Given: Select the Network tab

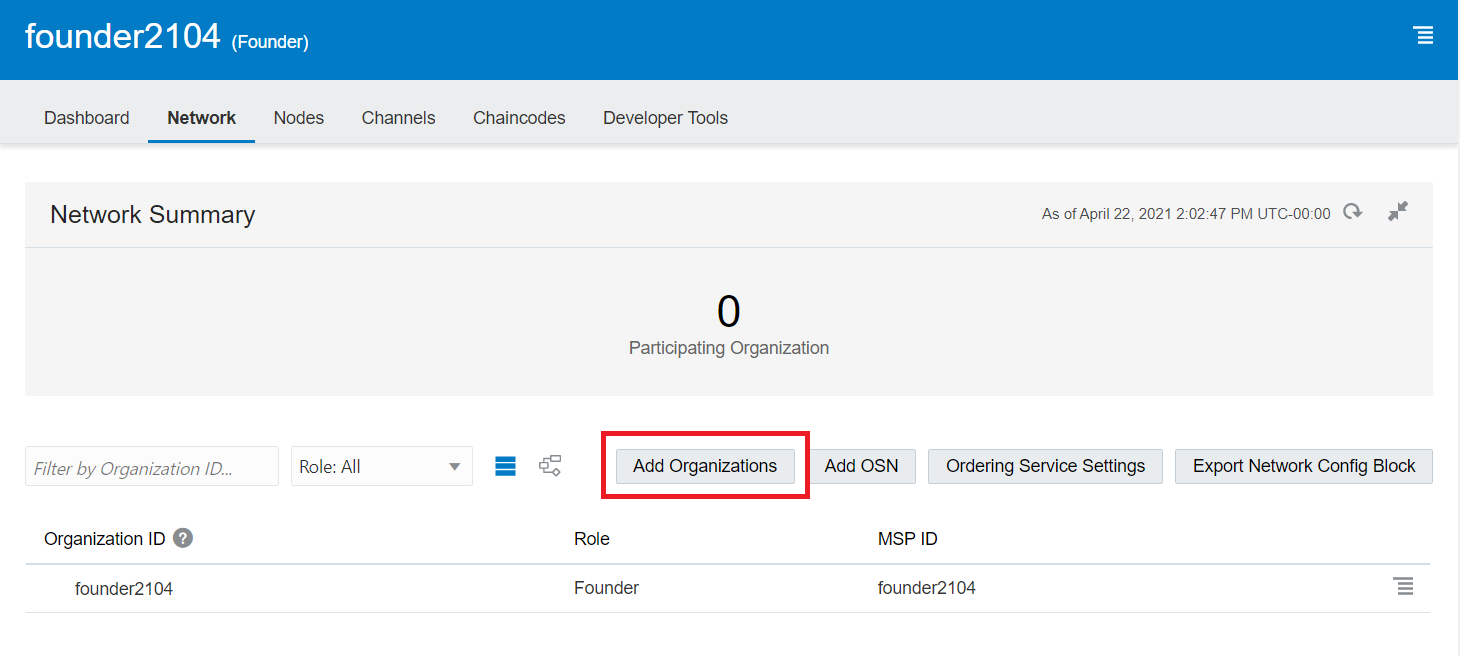Looking at the screenshot, I should [x=201, y=117].
